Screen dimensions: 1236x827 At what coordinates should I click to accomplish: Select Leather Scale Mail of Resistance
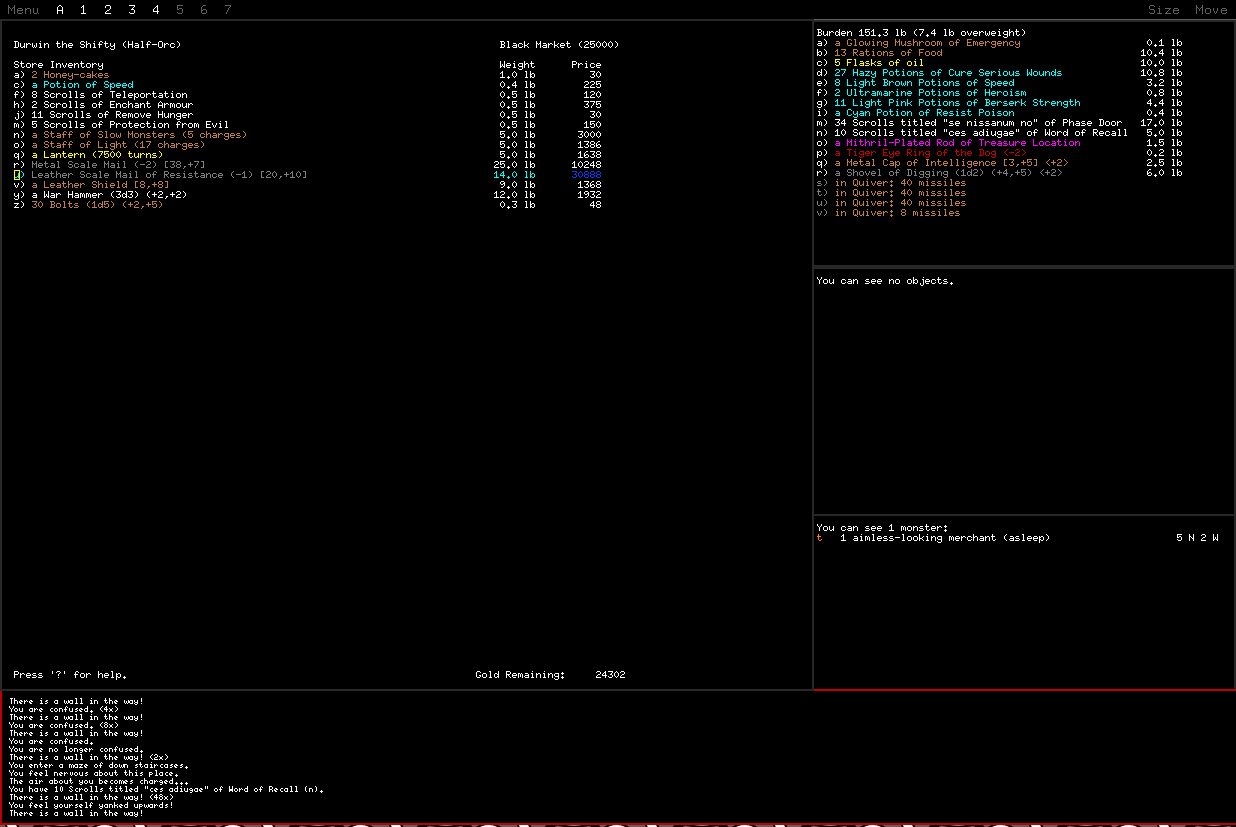[x=308, y=175]
